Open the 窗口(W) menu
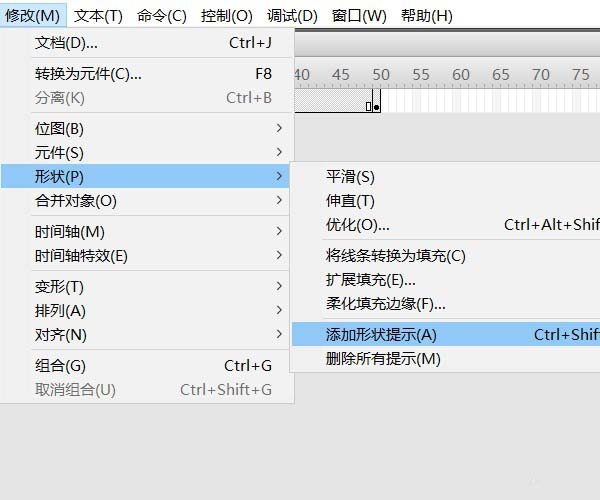Screen dimensions: 600x500 point(359,15)
